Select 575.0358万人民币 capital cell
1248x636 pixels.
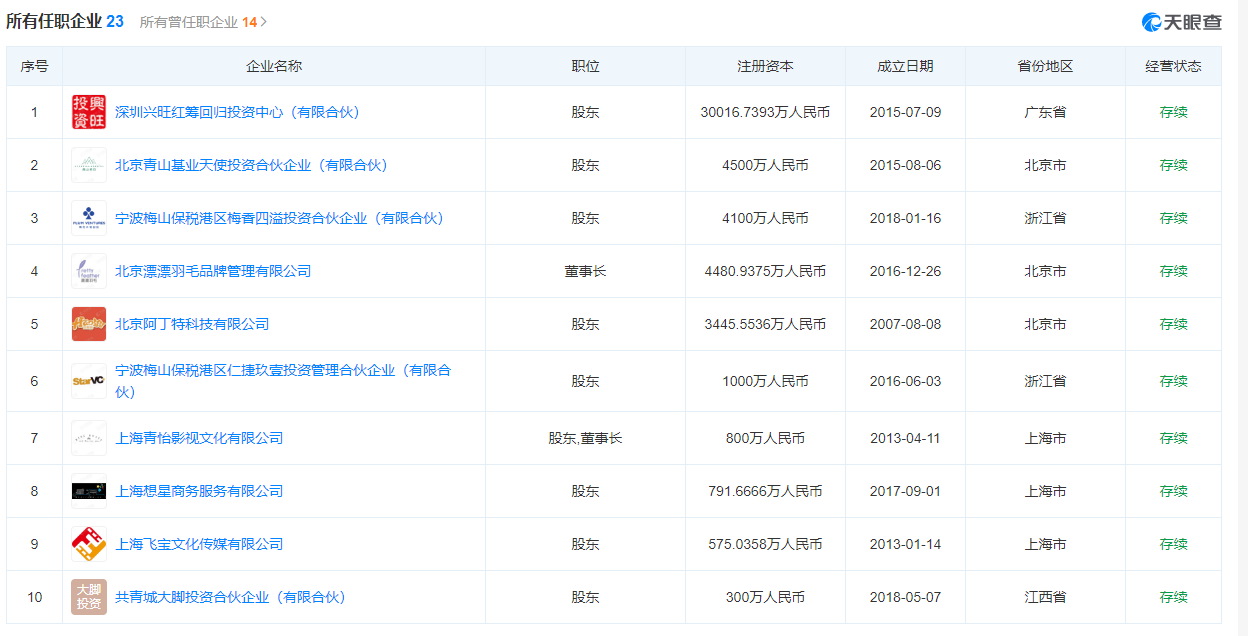coord(765,544)
